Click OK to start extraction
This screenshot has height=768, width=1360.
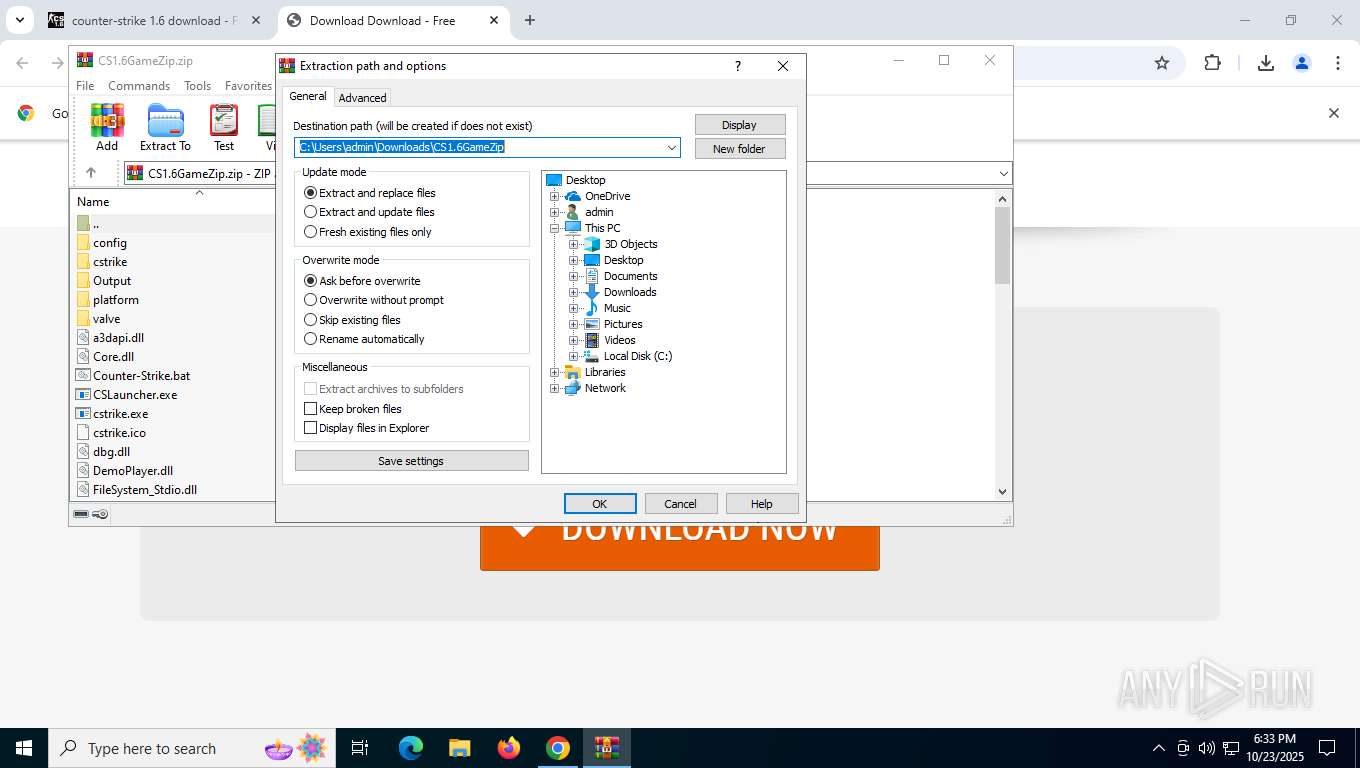[x=600, y=504]
